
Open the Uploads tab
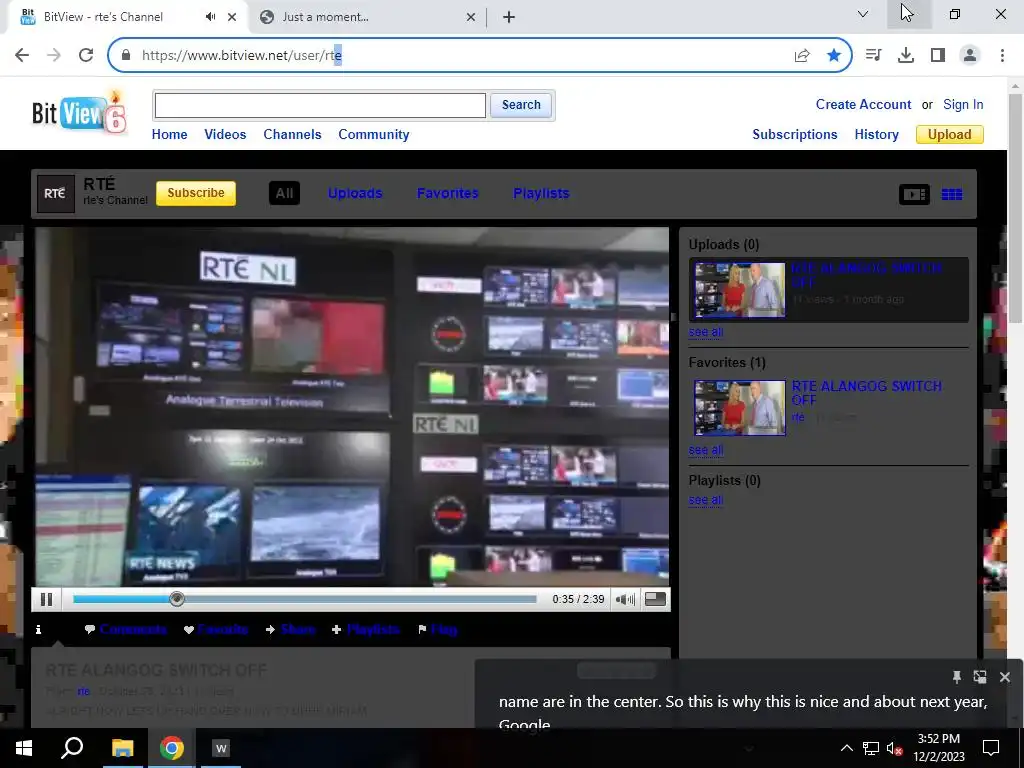point(355,193)
